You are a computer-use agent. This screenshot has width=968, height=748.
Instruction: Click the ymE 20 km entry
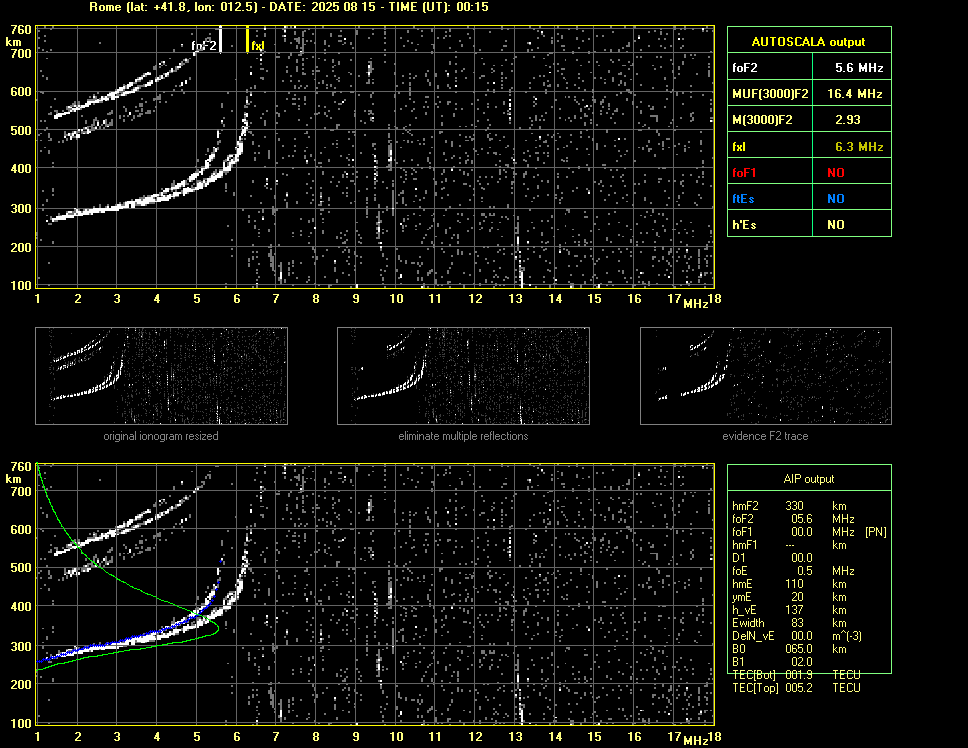coord(788,597)
